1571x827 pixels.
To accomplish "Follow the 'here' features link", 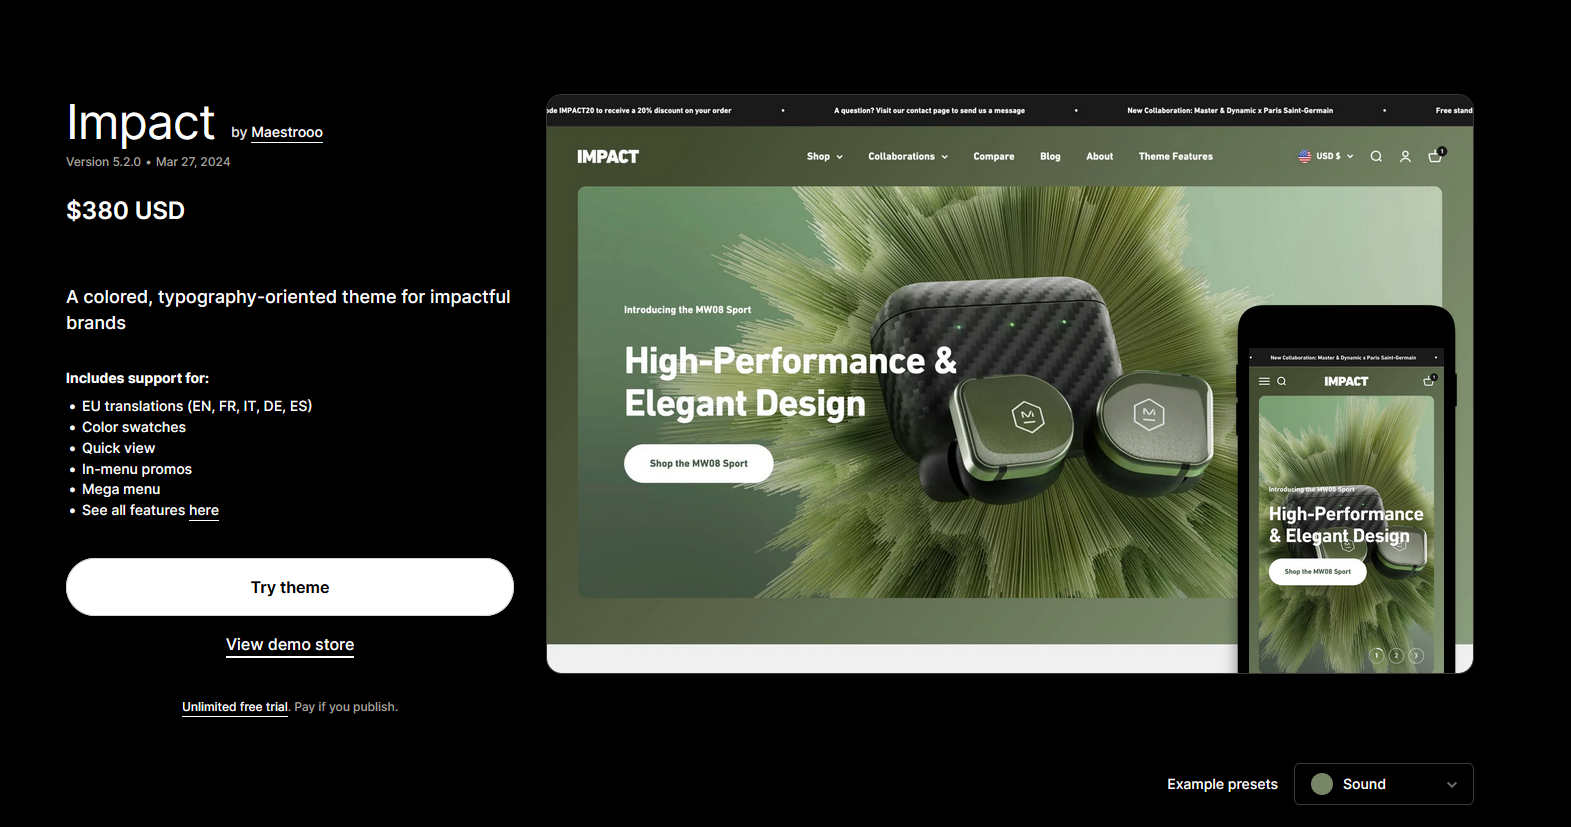I will coord(204,510).
